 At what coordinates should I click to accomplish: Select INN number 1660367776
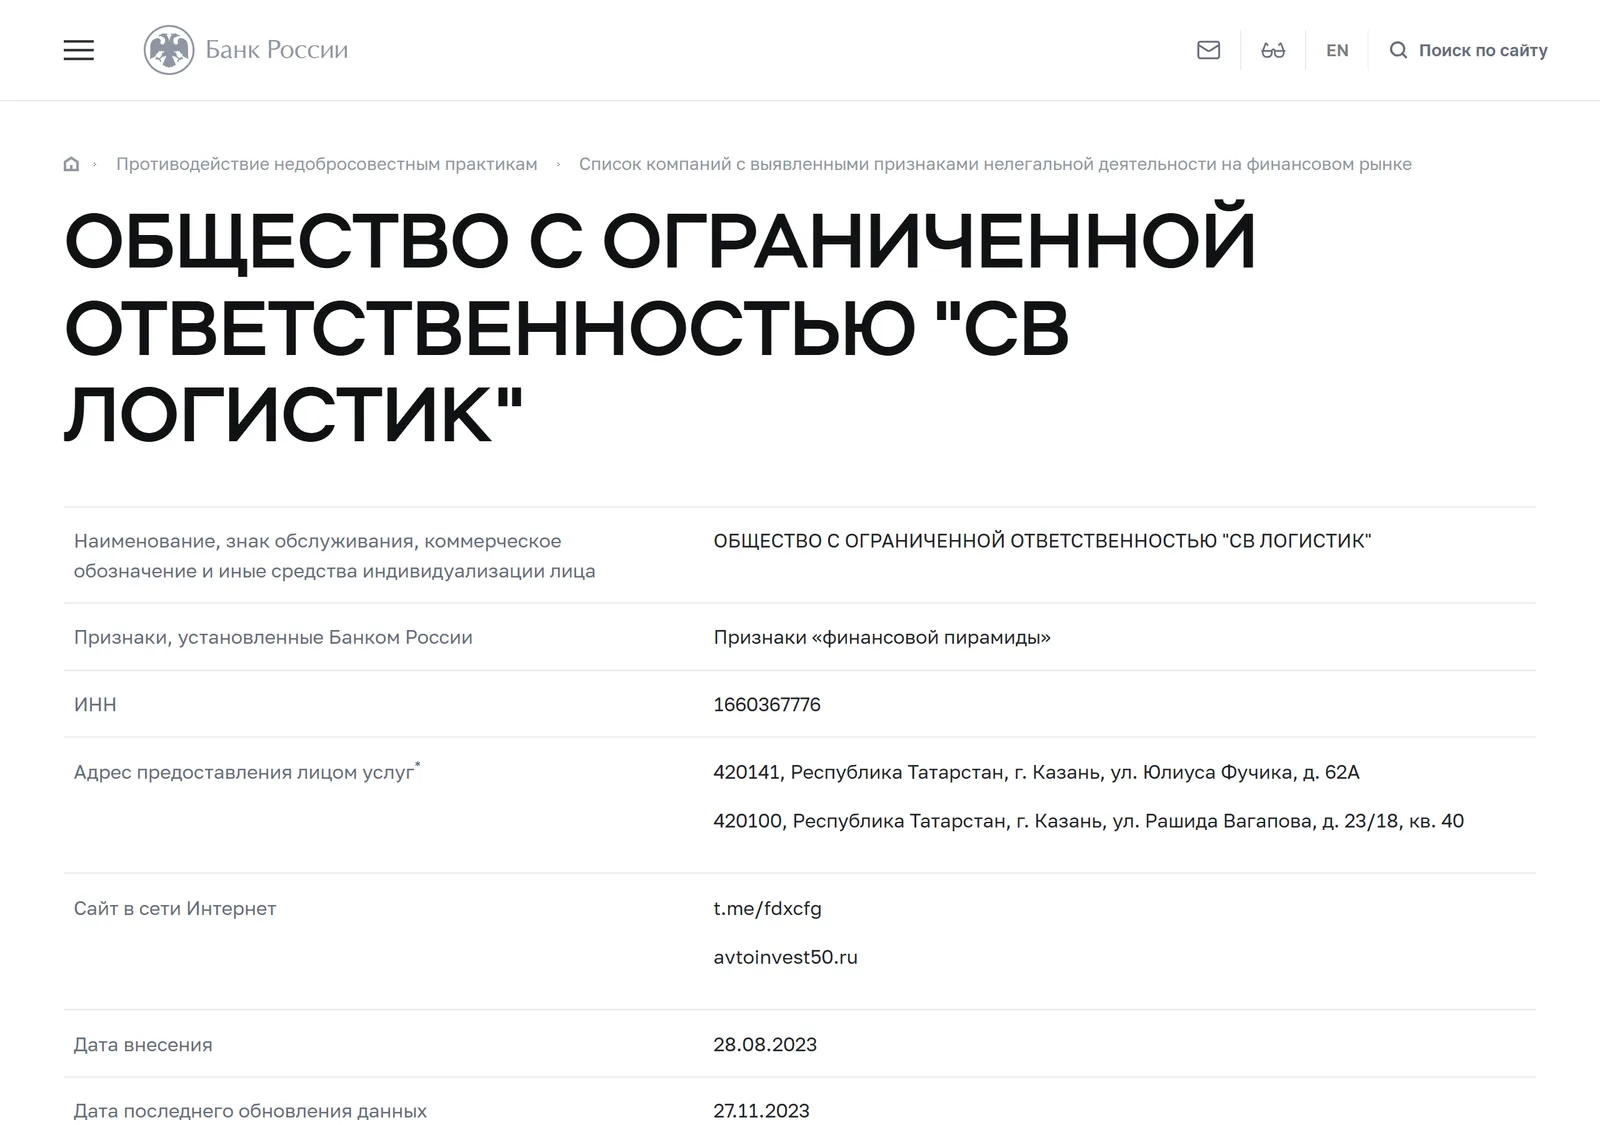pyautogui.click(x=767, y=705)
